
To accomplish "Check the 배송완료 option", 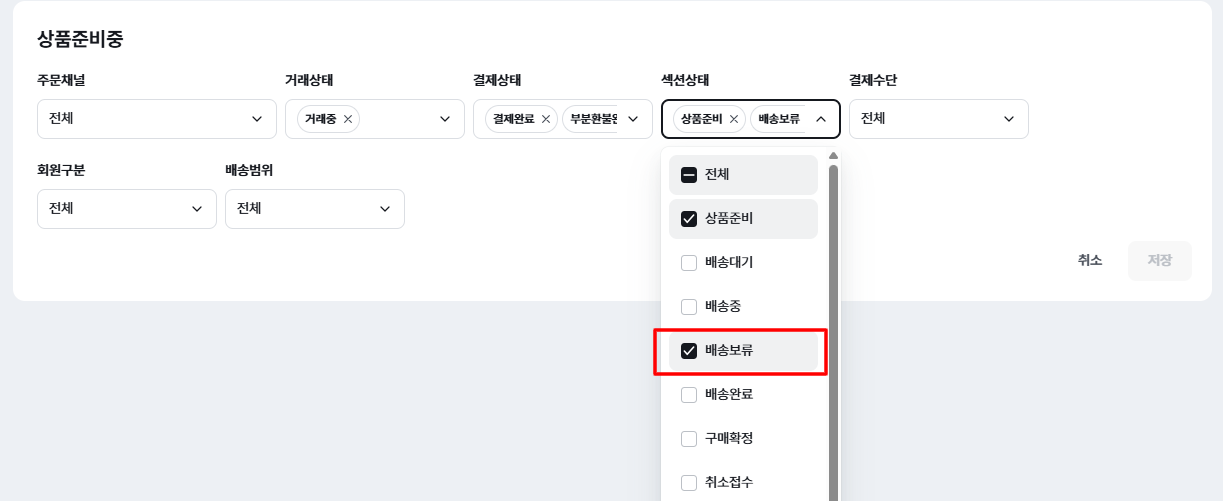I will (689, 395).
